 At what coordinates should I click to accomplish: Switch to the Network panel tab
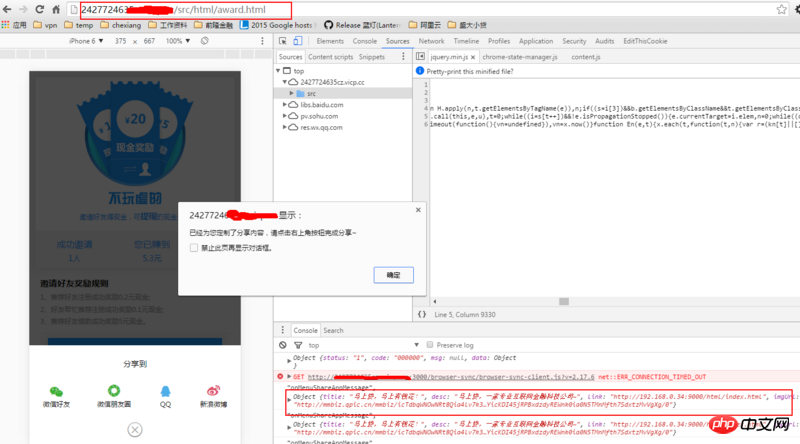432,41
